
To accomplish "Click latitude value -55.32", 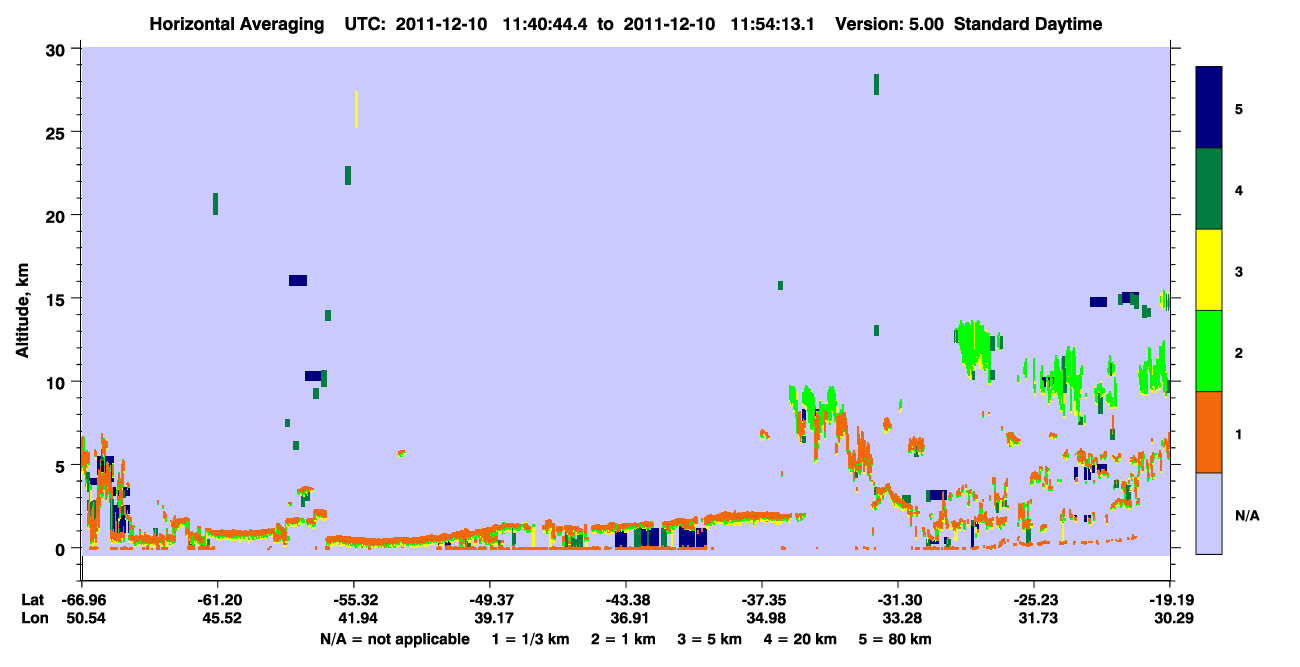I will pos(353,600).
